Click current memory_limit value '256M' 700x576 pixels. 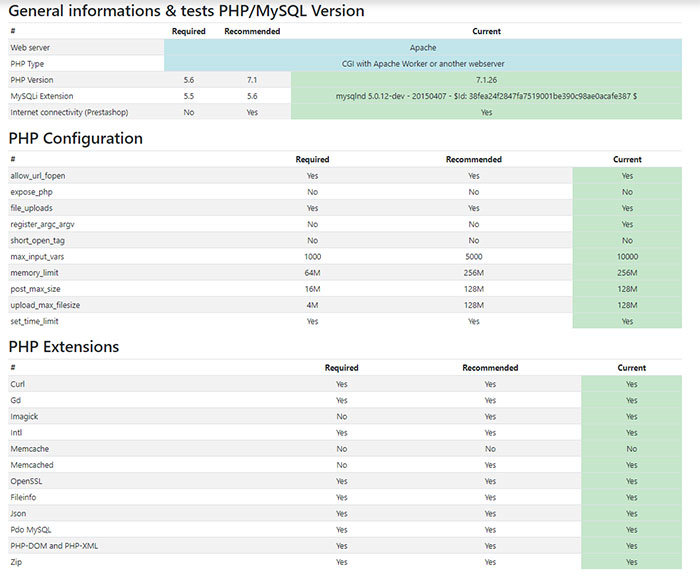627,273
